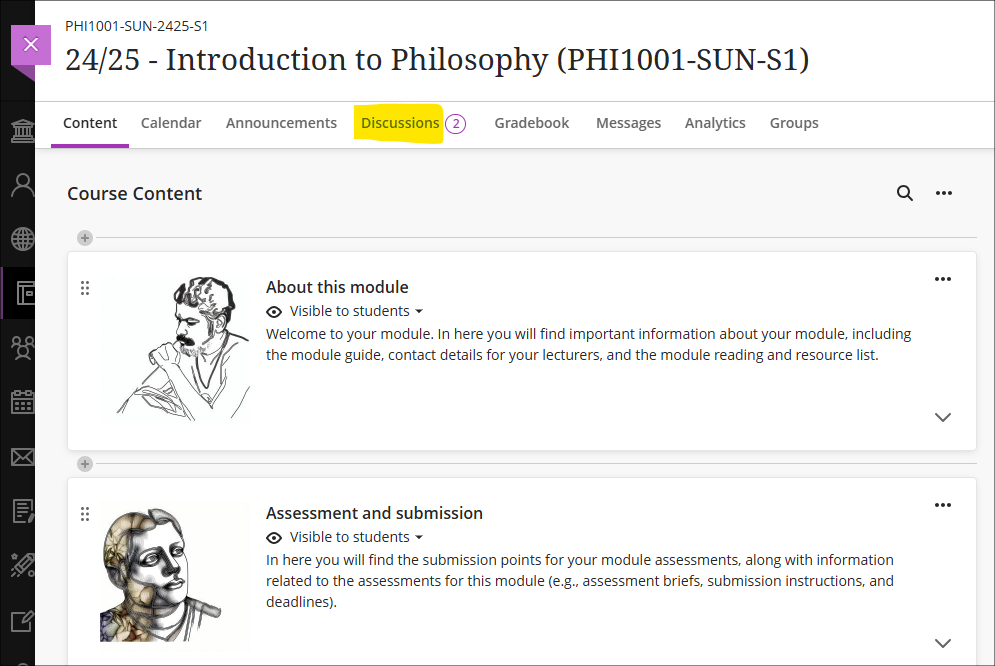Open Course Content more options ellipsis

pyautogui.click(x=944, y=193)
